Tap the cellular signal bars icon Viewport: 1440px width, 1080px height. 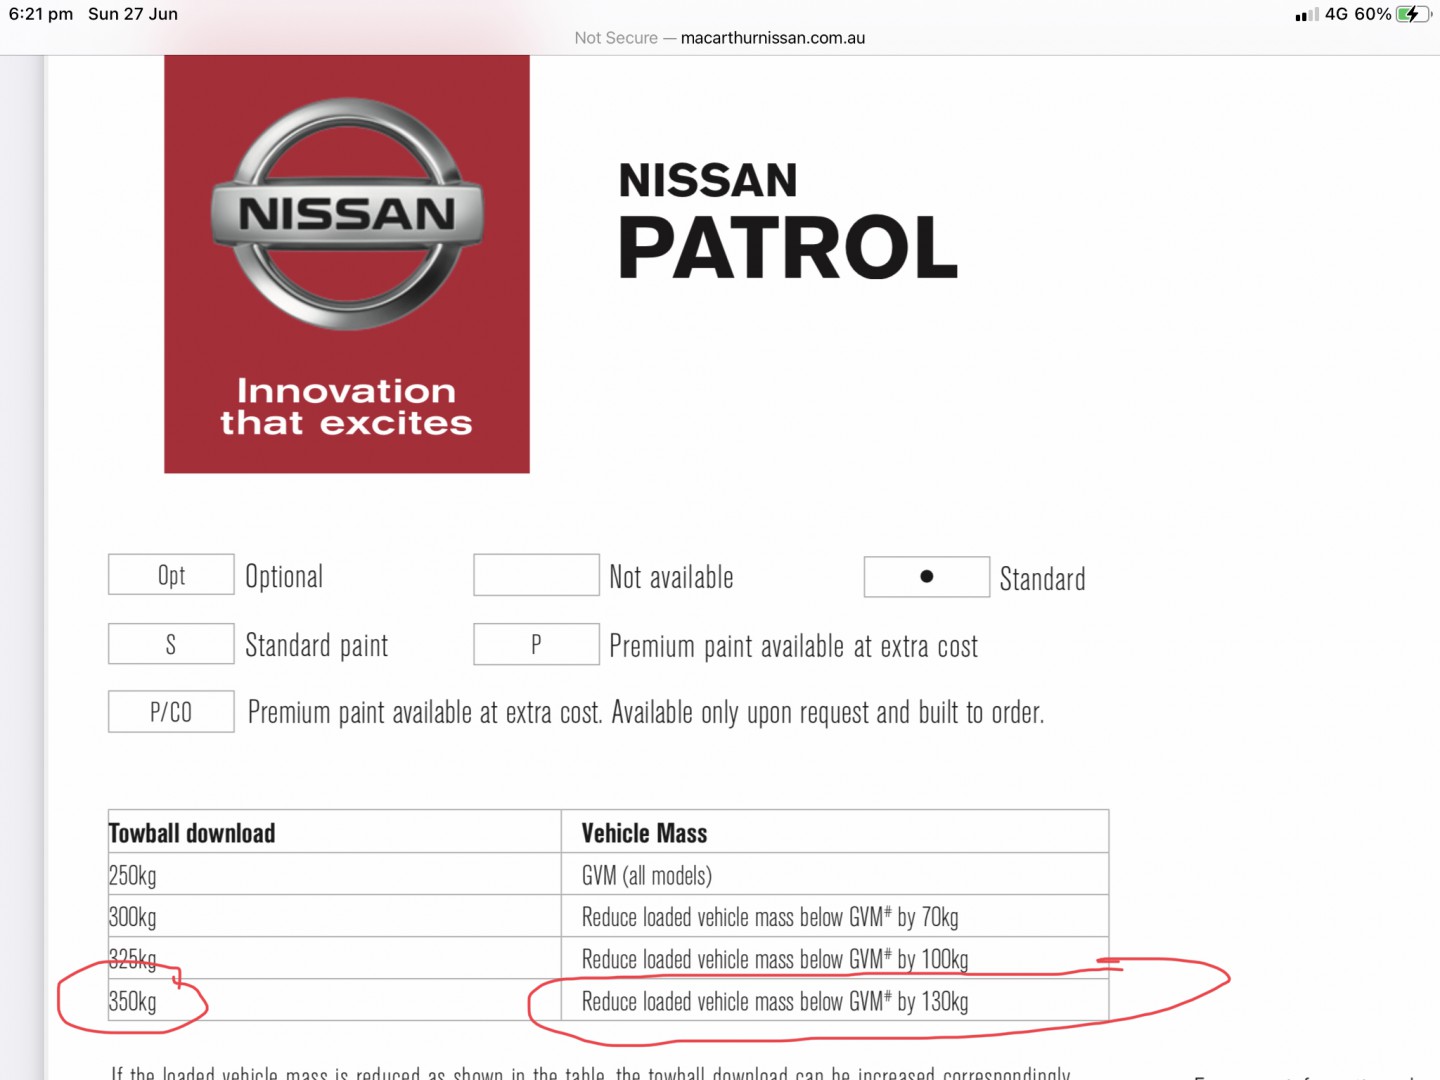[x=1306, y=15]
